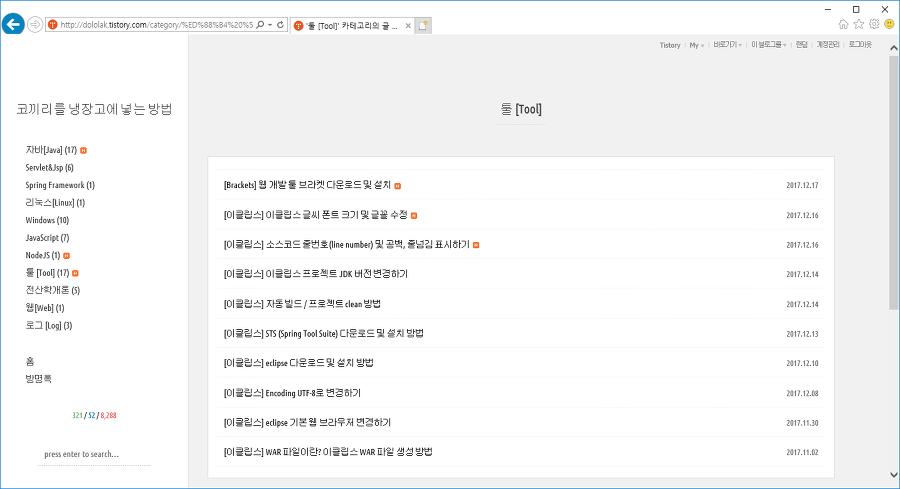Screen dimensions: 900x489
Task: Click the page scrollbar up arrow
Action: coord(894,48)
